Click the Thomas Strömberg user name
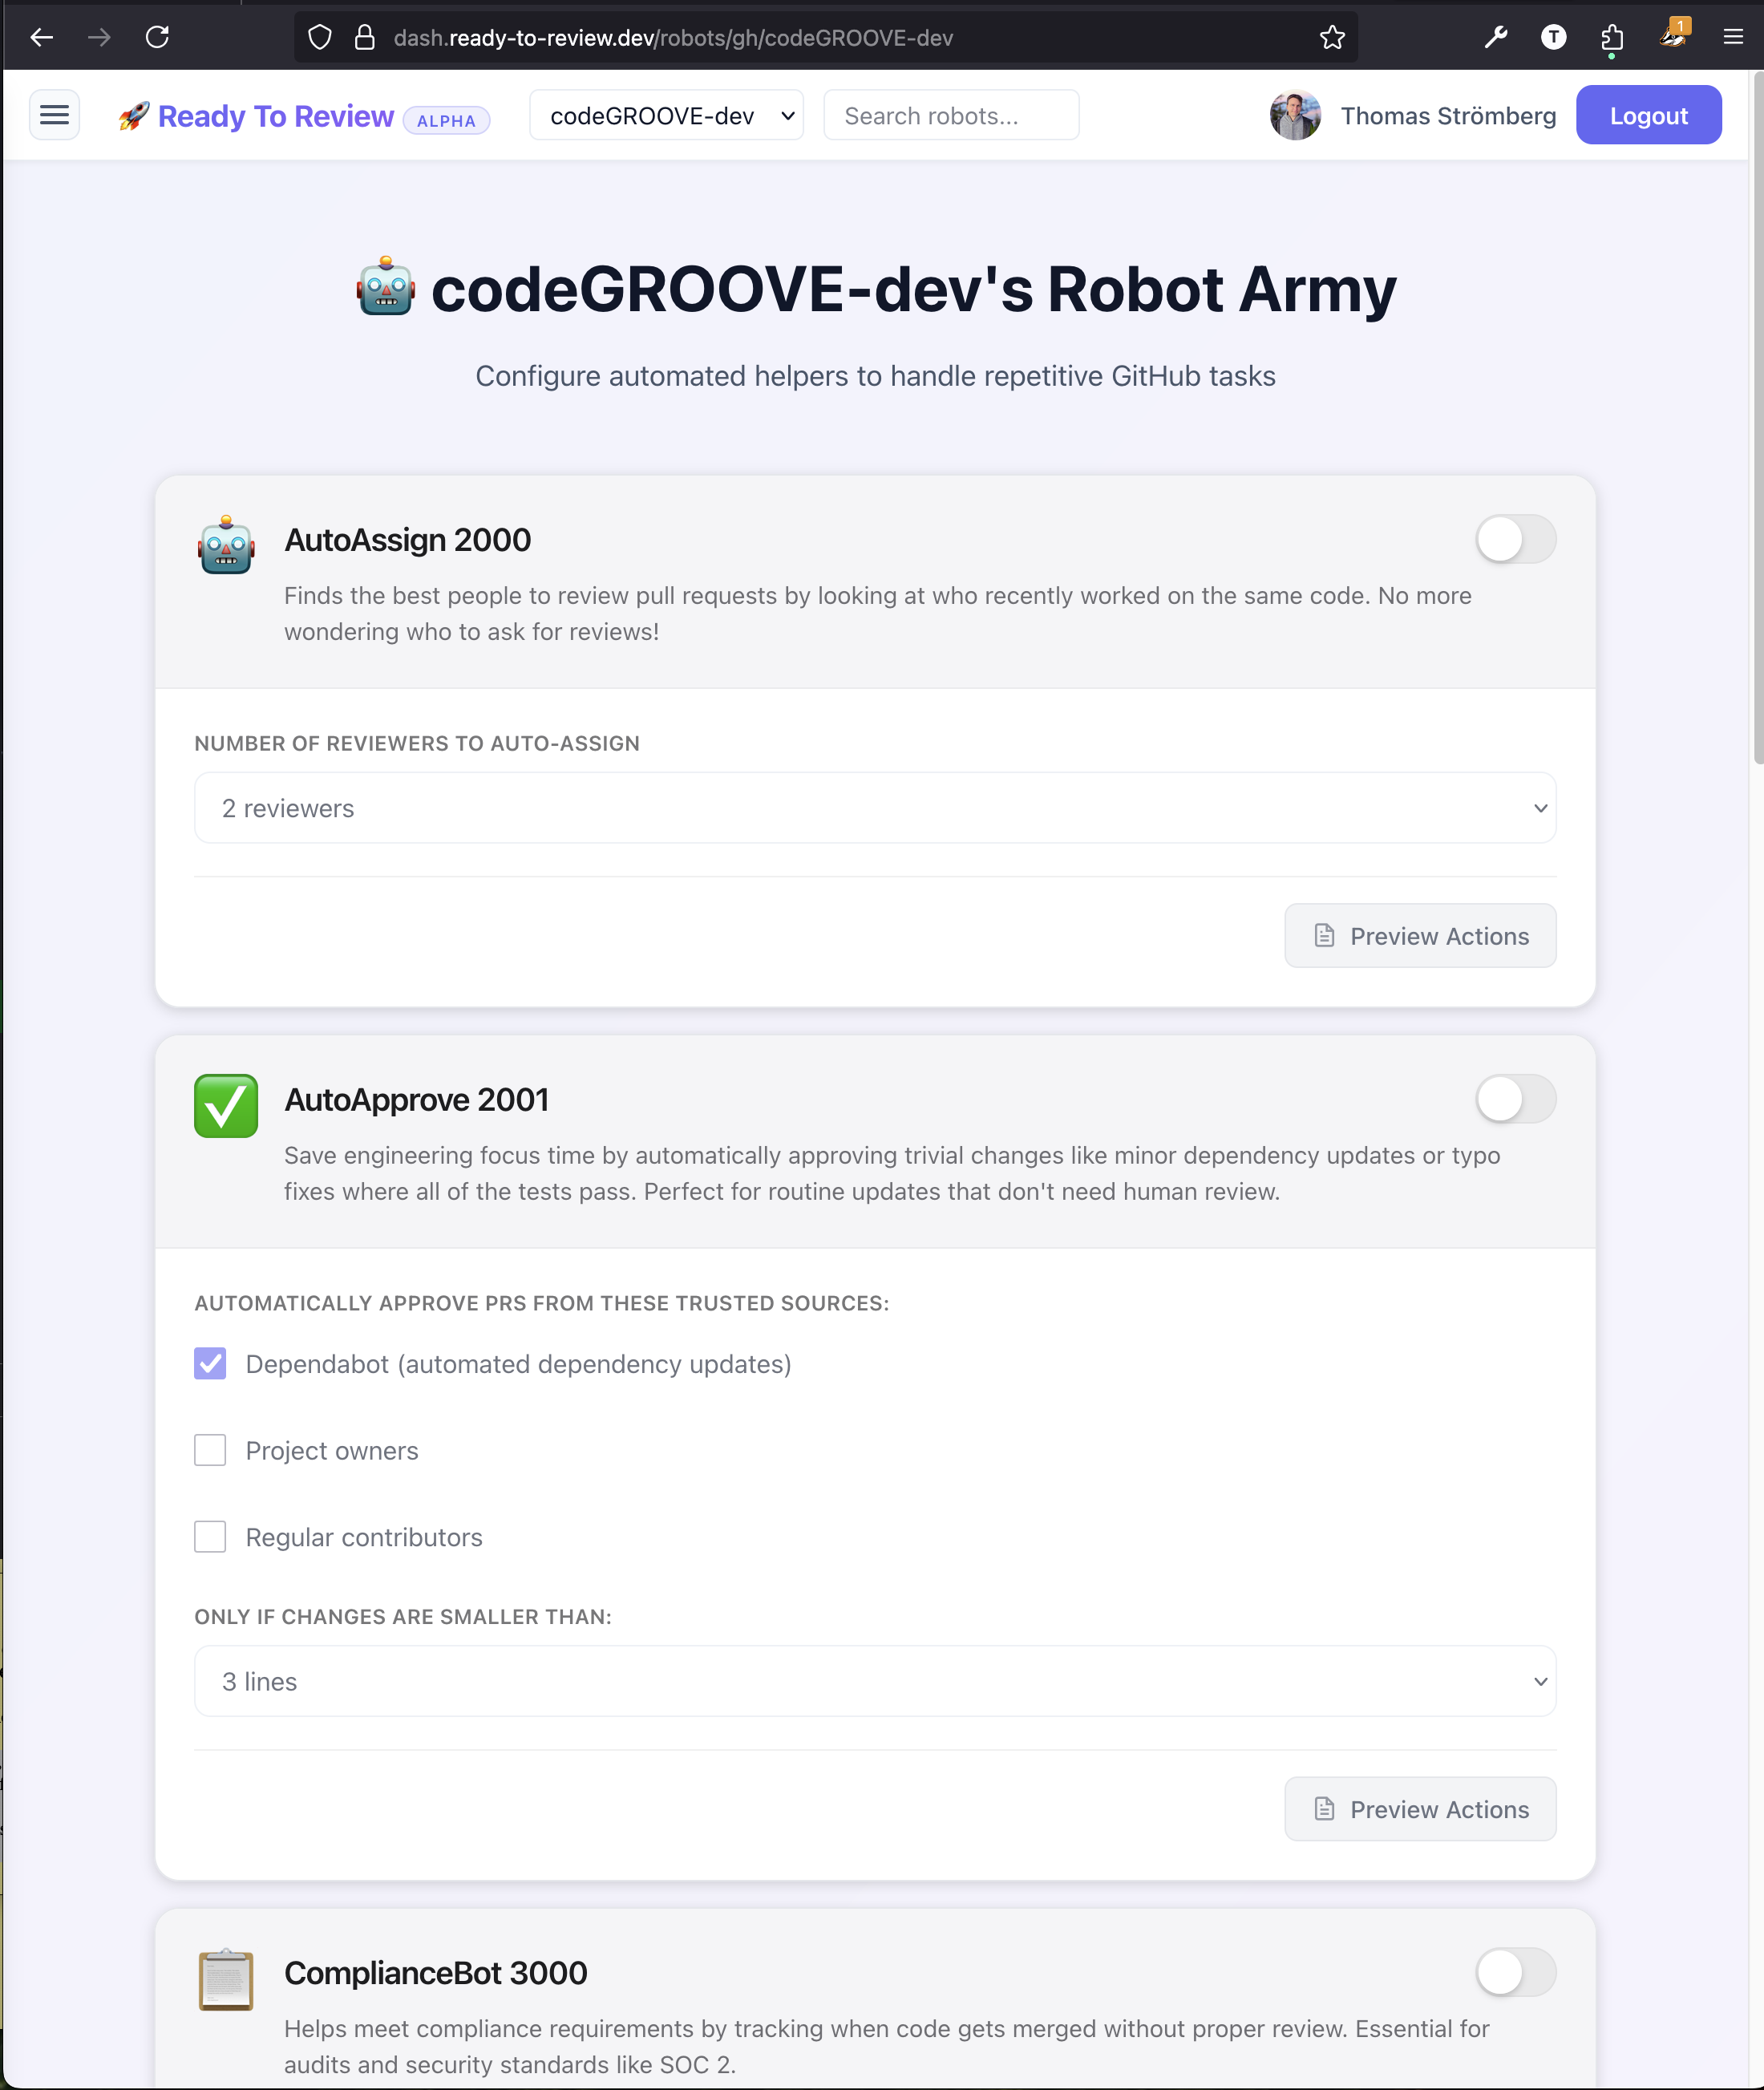The width and height of the screenshot is (1764, 2090). tap(1448, 116)
